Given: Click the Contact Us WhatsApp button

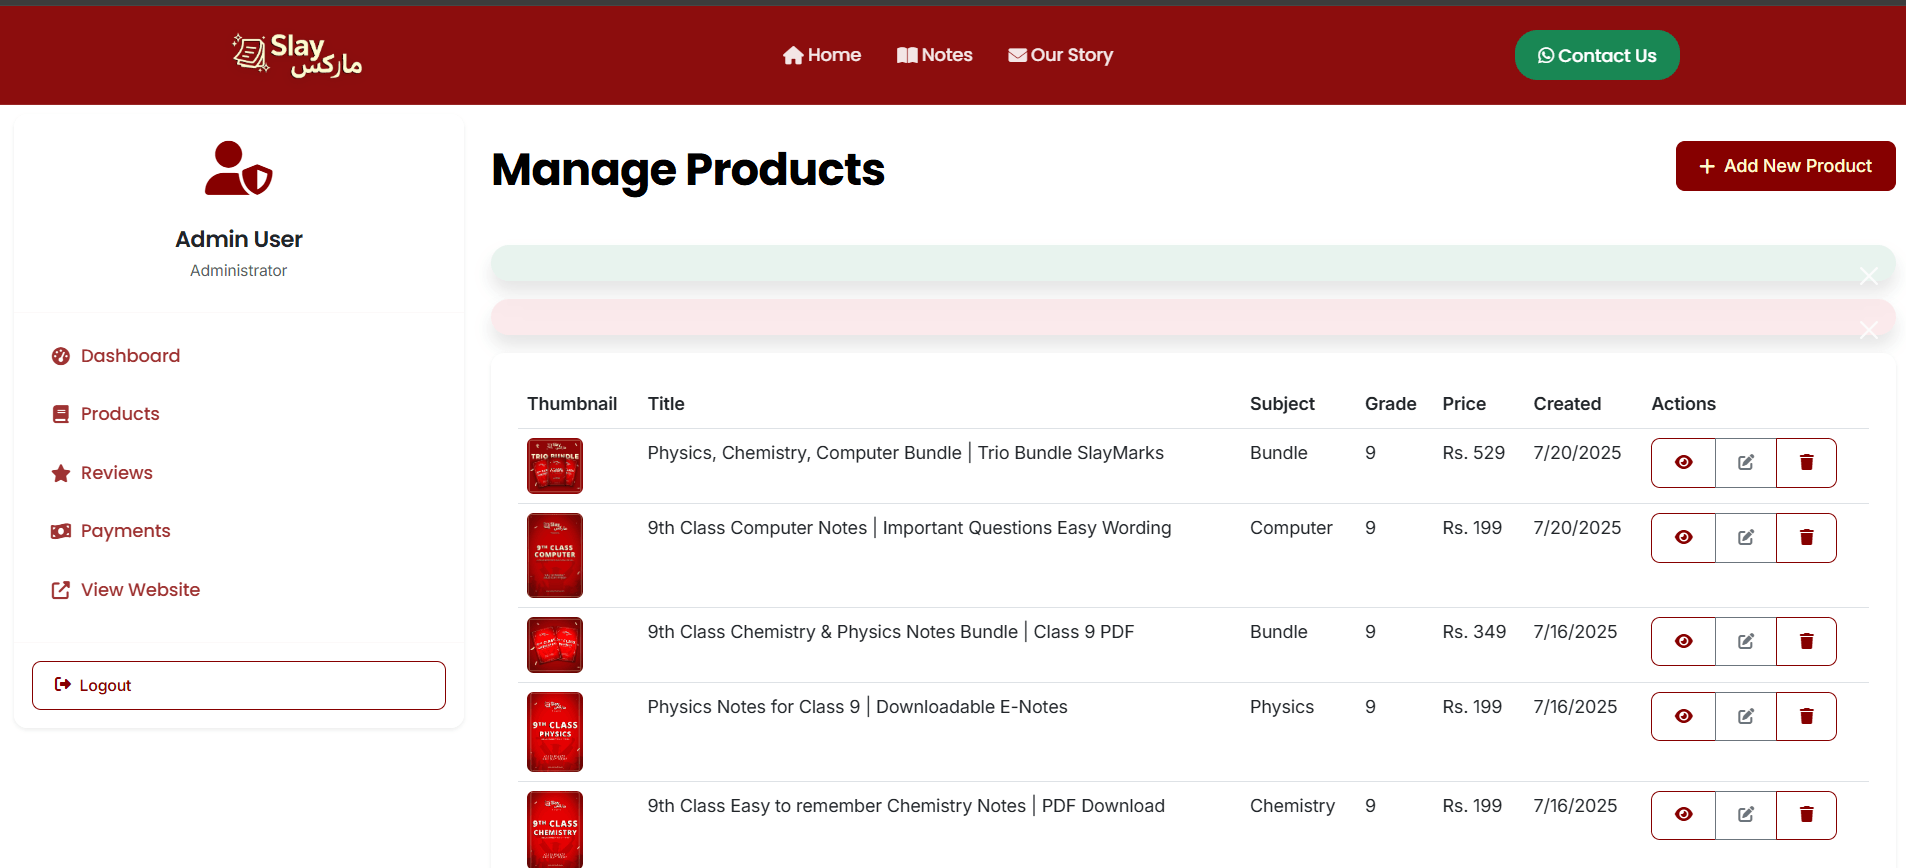Looking at the screenshot, I should [1597, 55].
